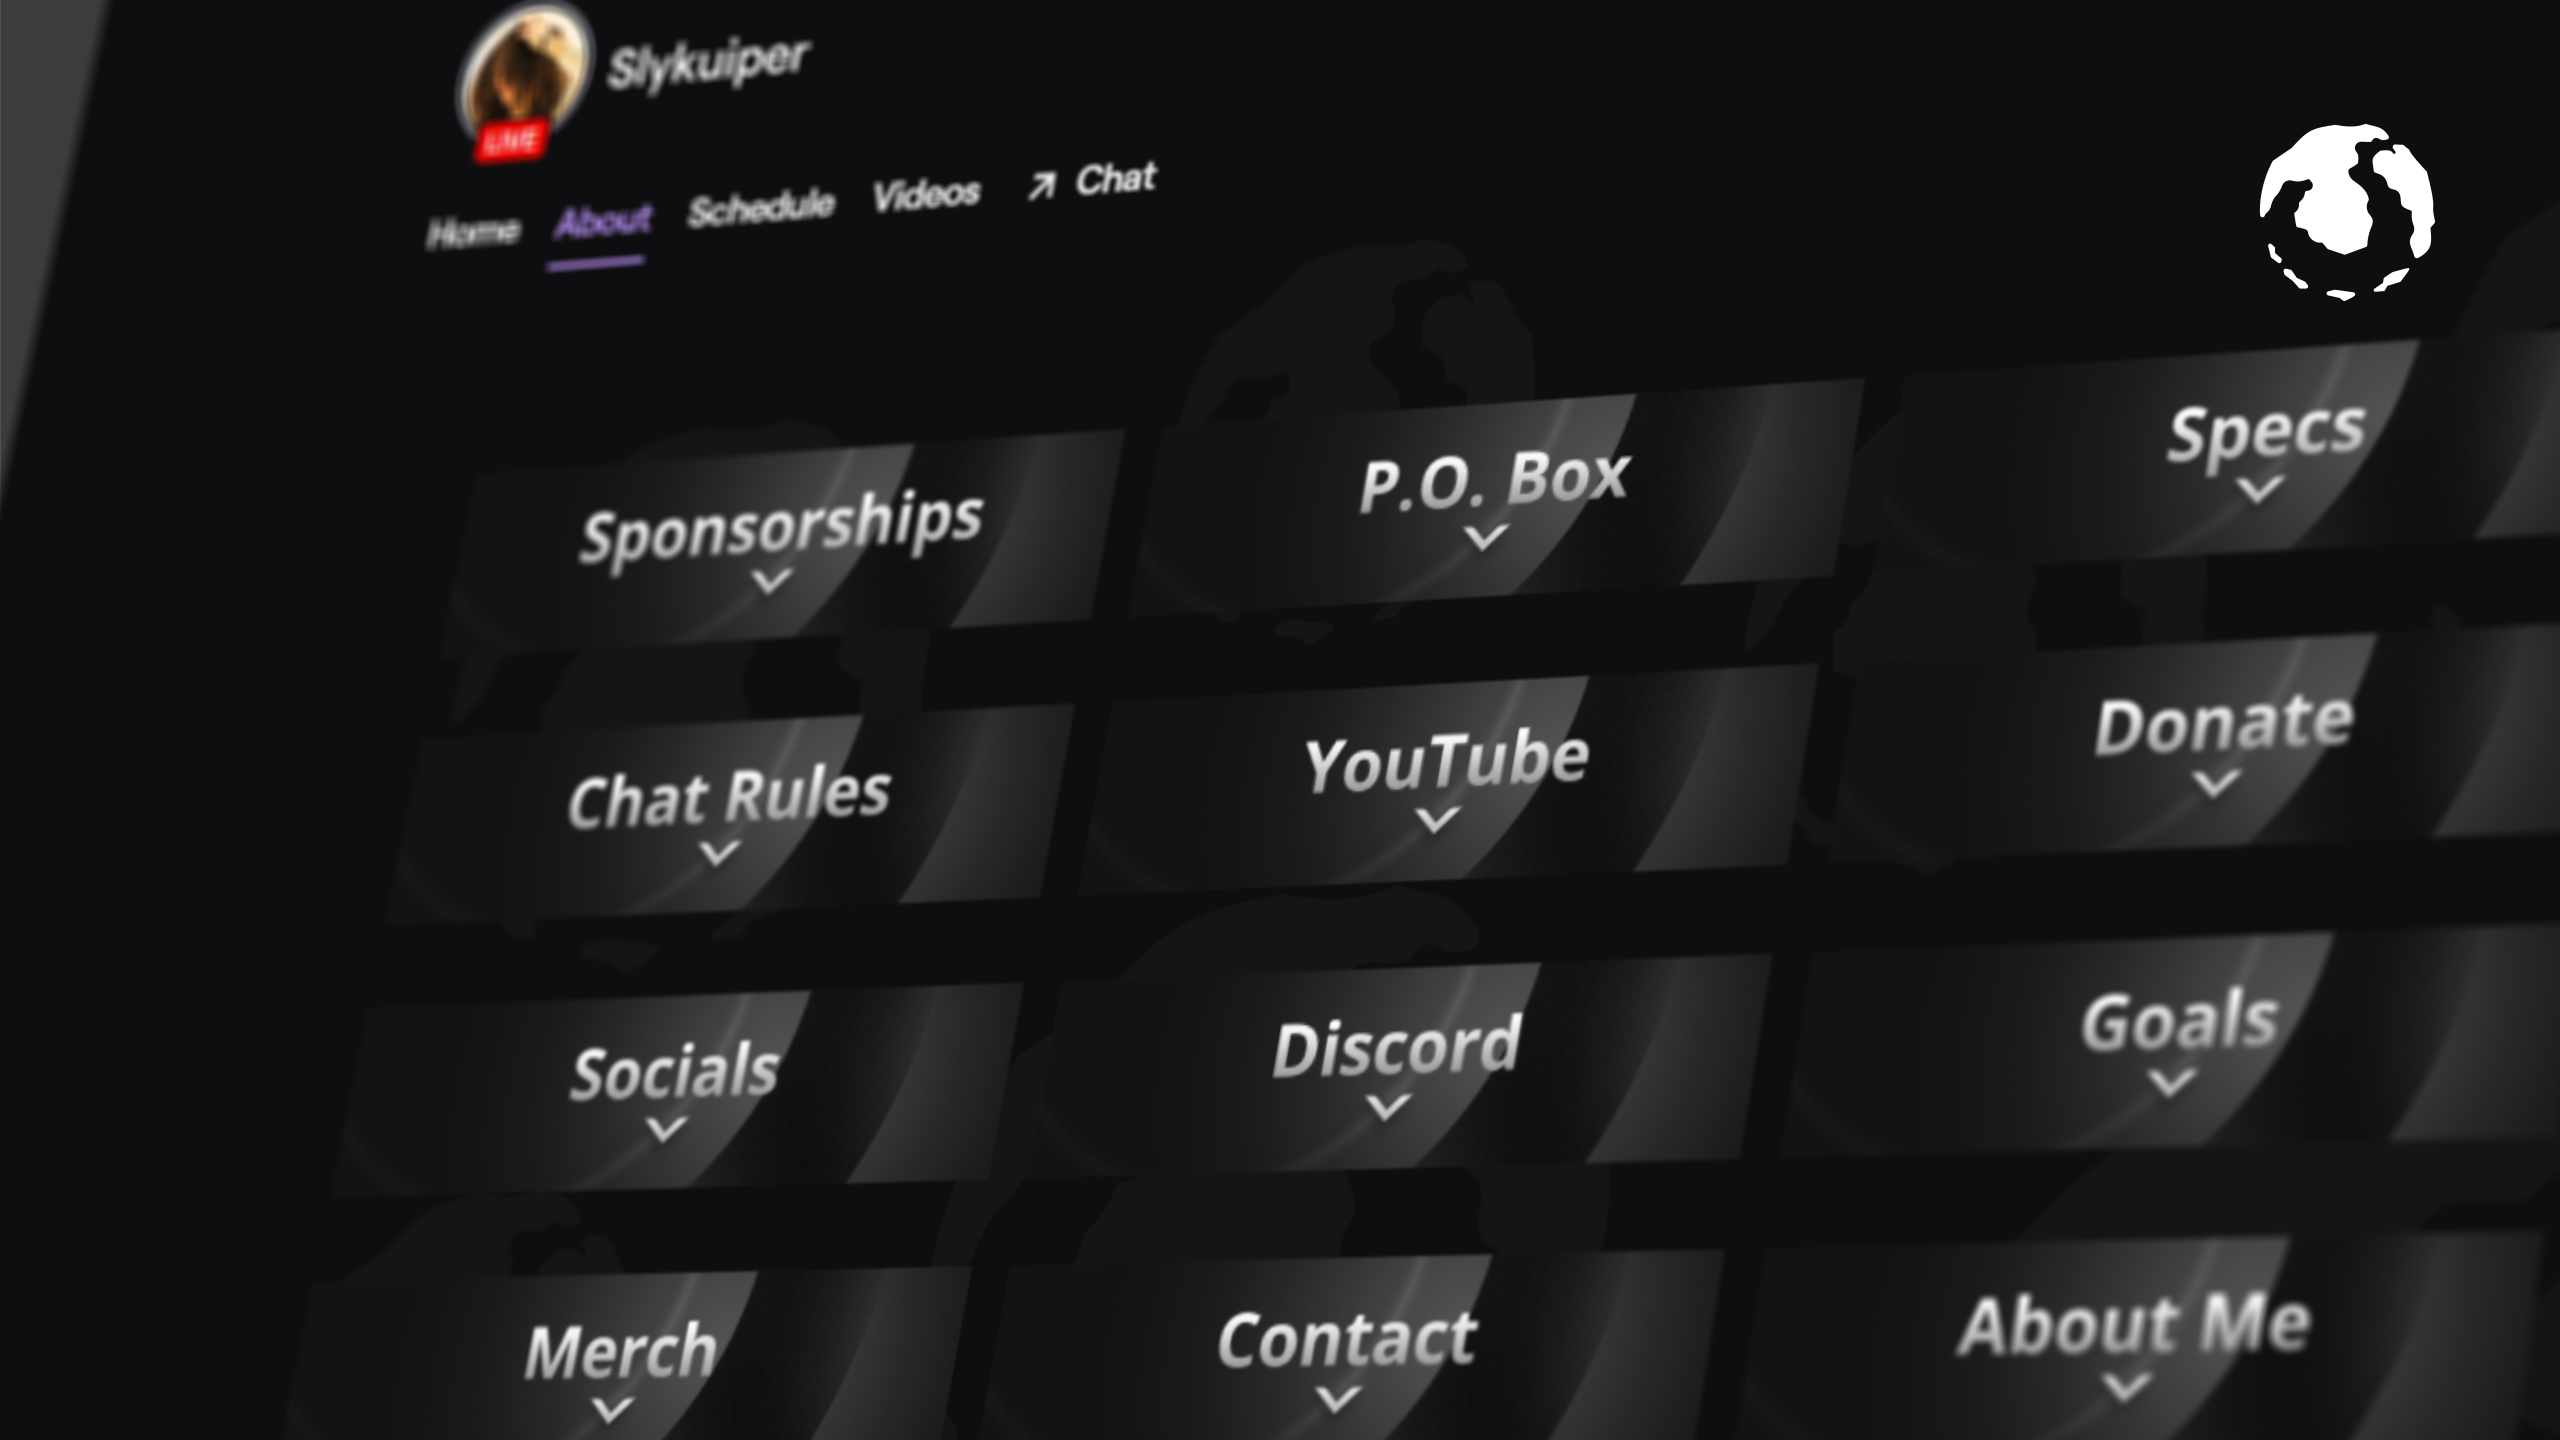
Task: Open the Chat link
Action: point(1115,179)
